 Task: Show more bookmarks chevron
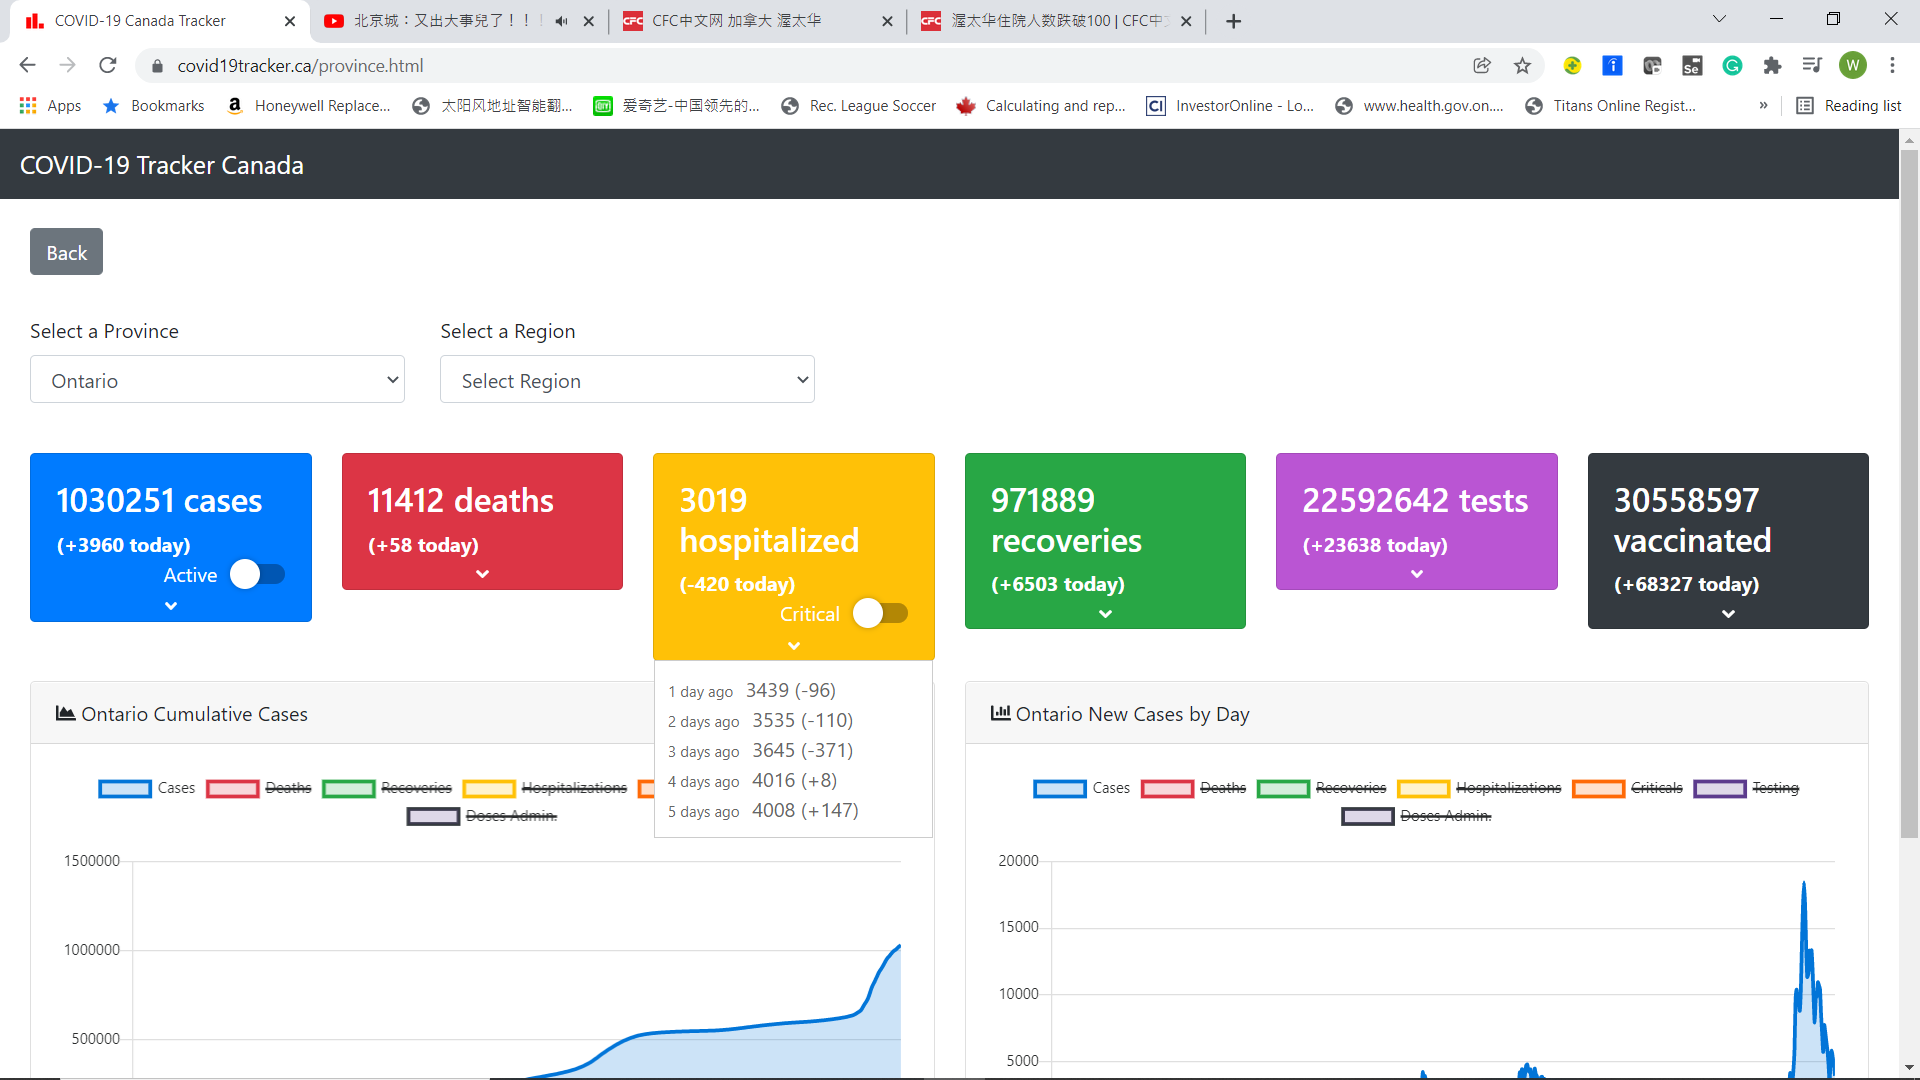pyautogui.click(x=1763, y=106)
